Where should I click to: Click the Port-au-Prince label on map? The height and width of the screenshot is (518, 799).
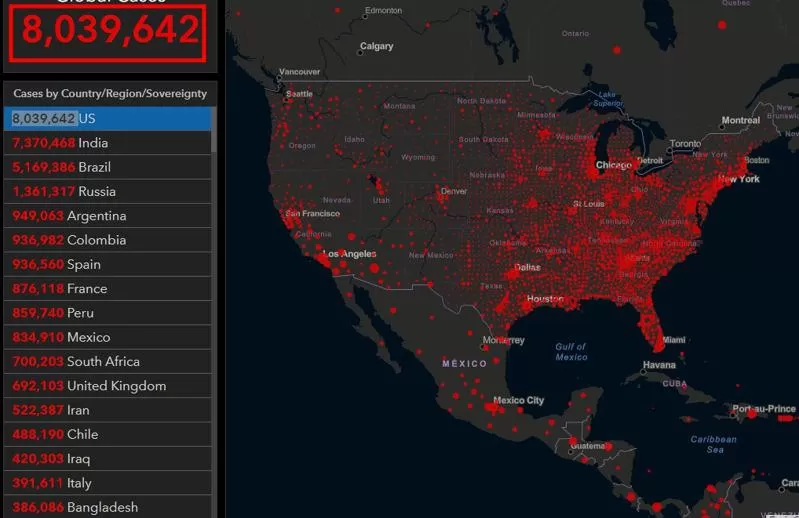coord(764,408)
